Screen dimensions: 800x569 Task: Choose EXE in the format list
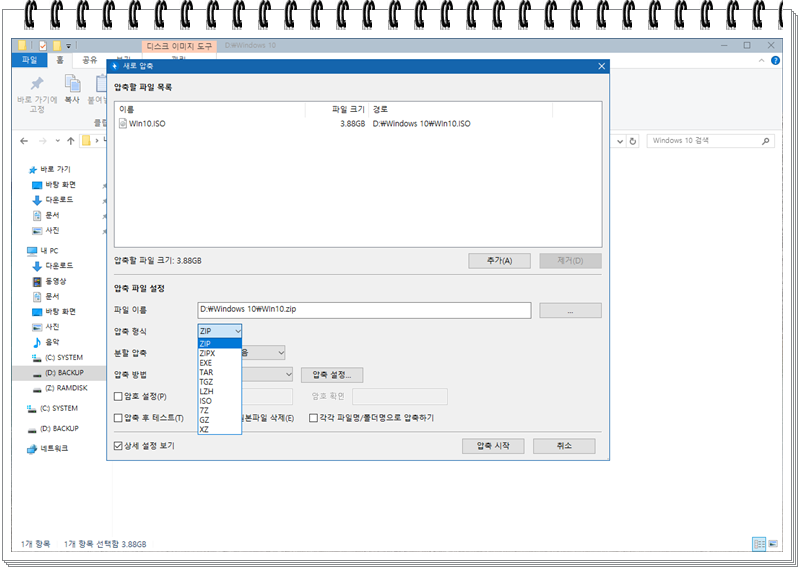tap(219, 363)
